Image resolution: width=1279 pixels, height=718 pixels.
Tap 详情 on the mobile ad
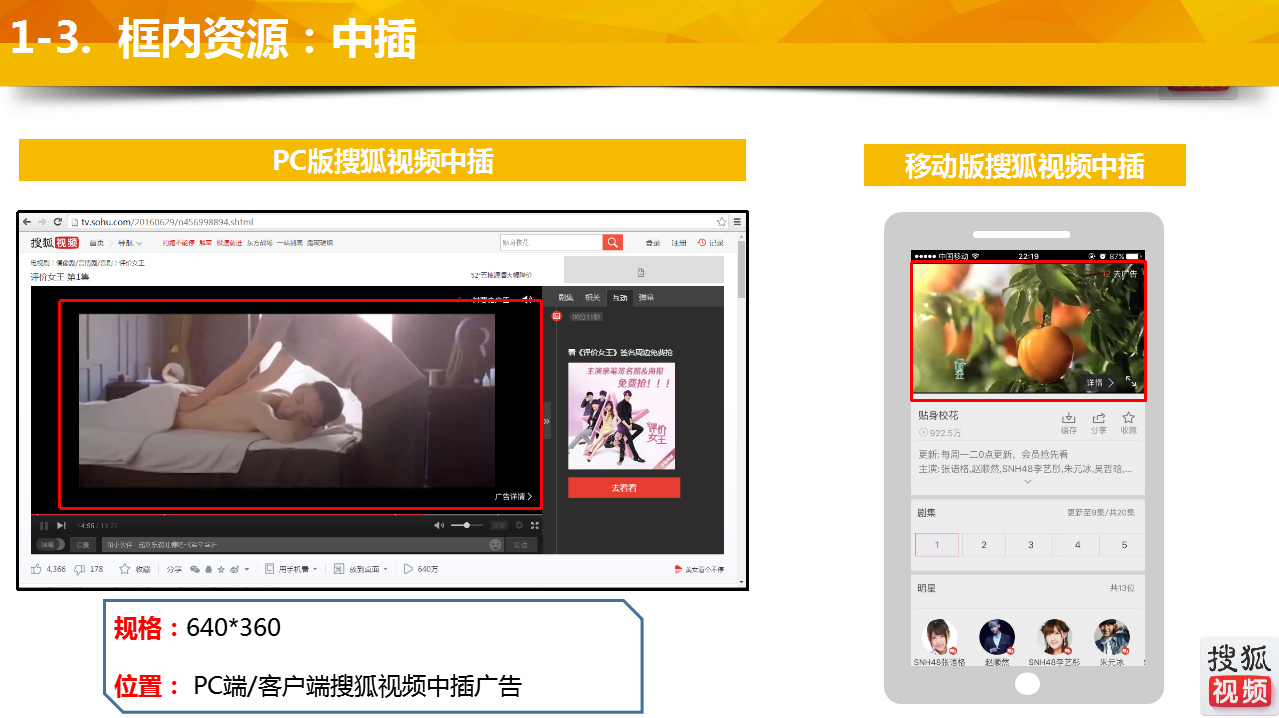(x=1100, y=383)
